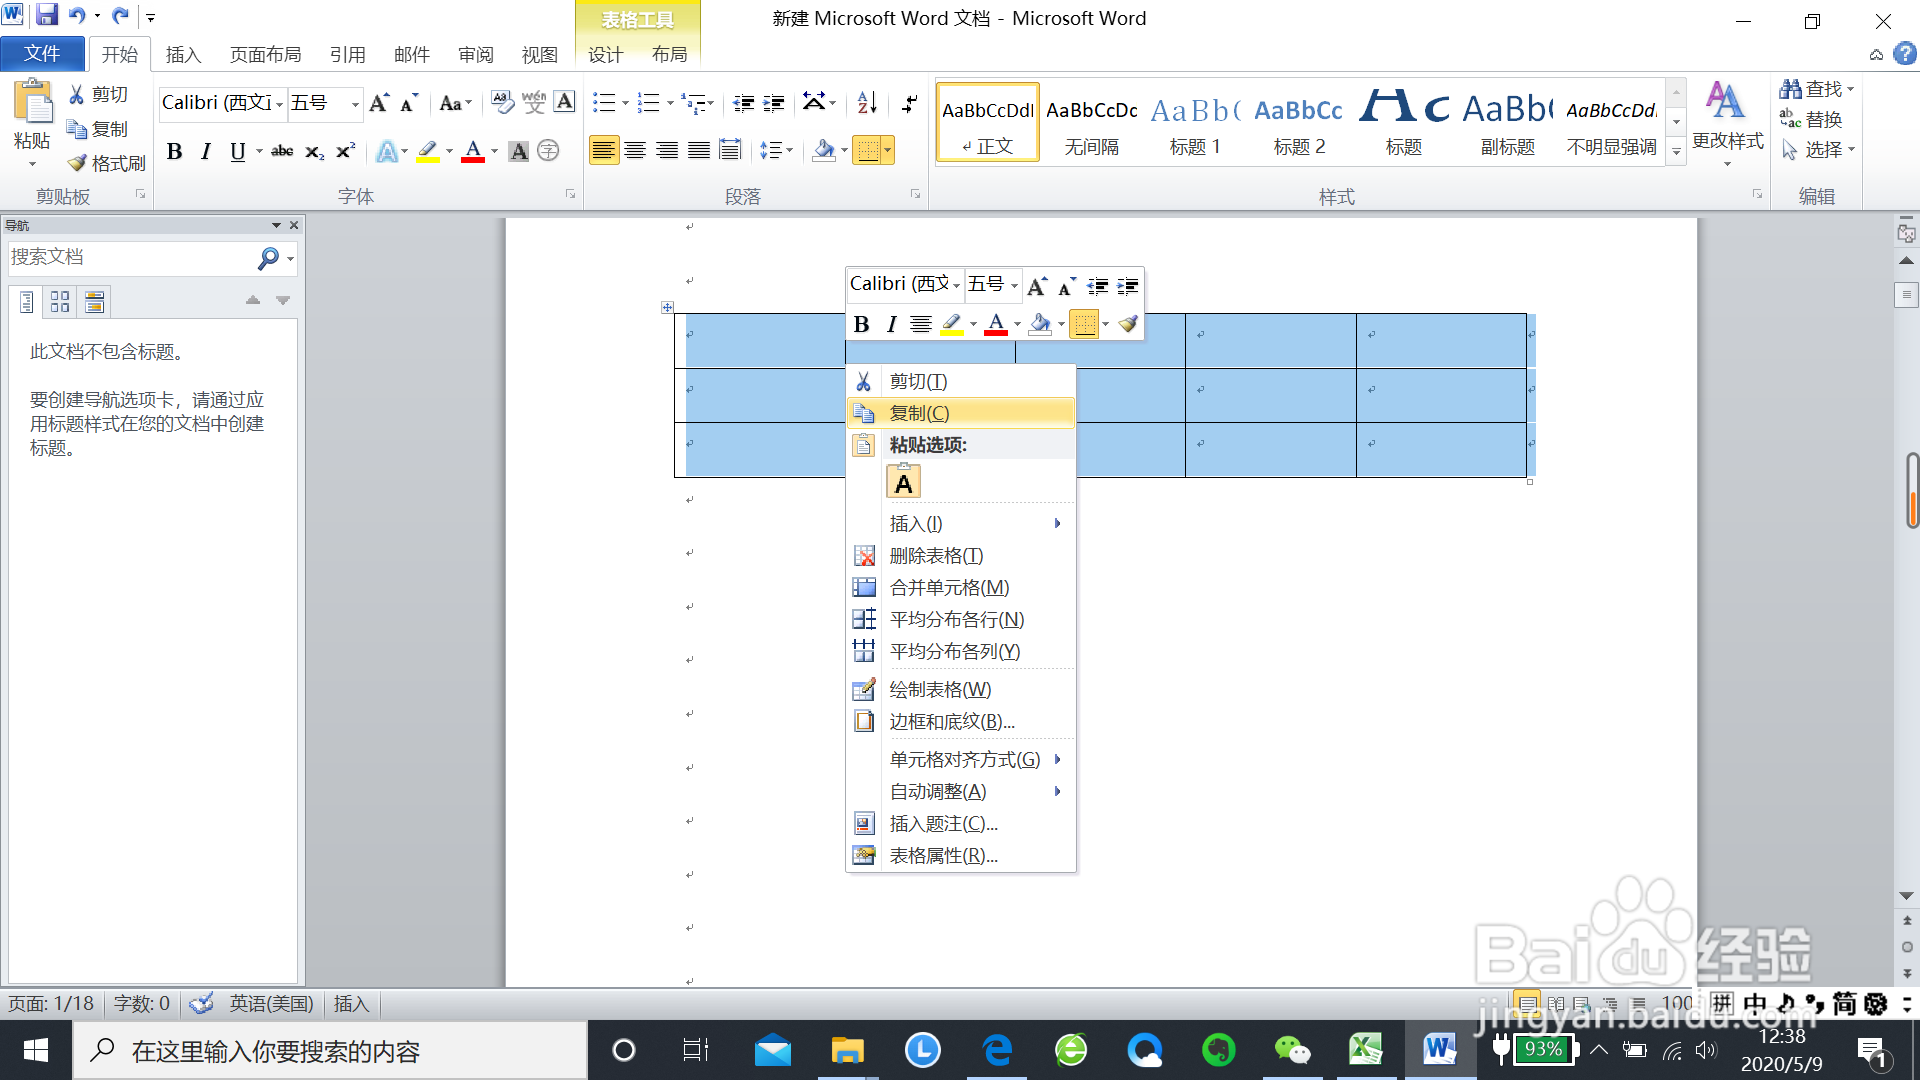Click the Justify alignment icon in the ribbon
The image size is (1920, 1080).
point(699,151)
